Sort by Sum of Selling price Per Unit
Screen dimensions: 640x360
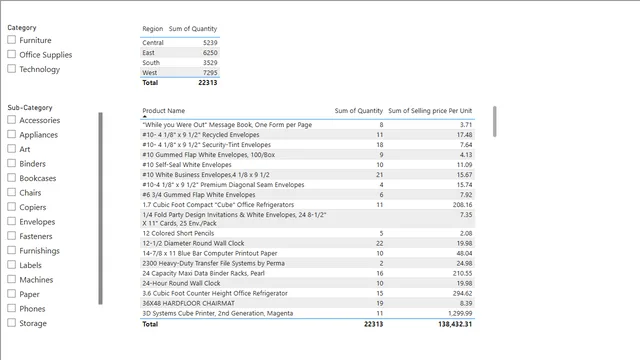[430, 111]
